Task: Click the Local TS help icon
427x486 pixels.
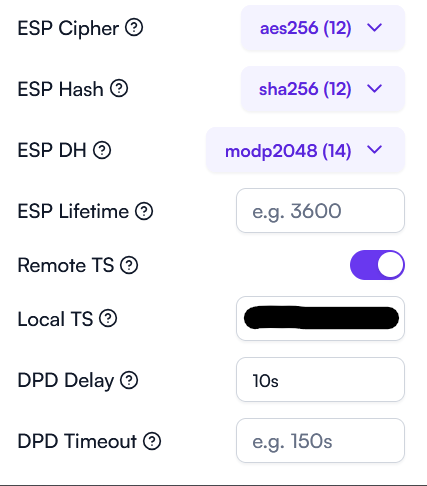Action: (108, 318)
